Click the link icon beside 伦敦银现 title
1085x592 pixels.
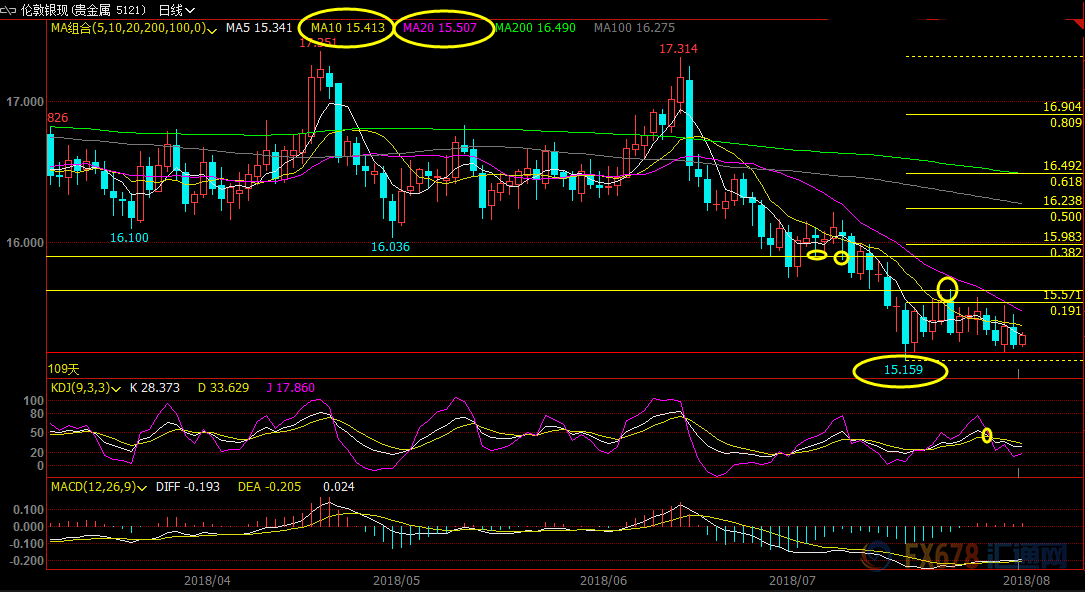[x=10, y=10]
